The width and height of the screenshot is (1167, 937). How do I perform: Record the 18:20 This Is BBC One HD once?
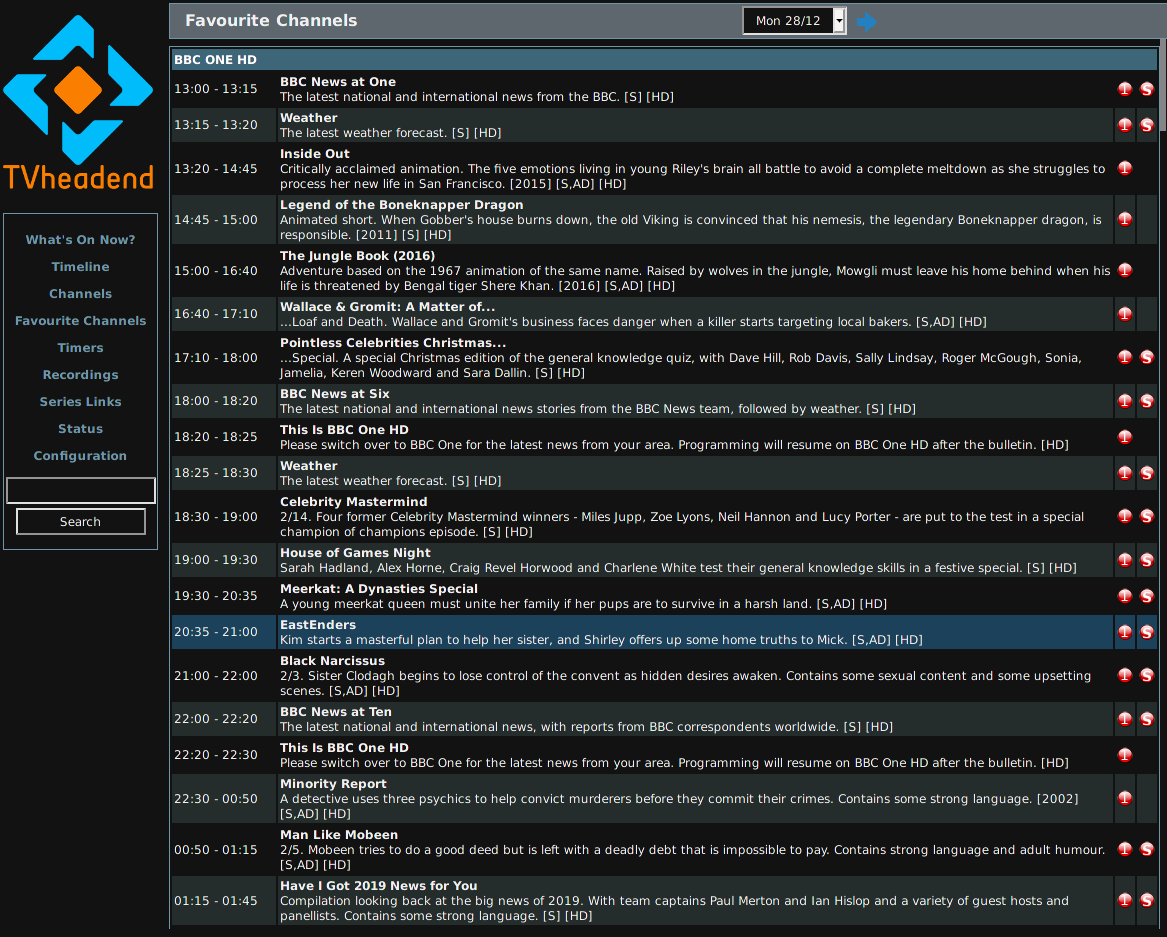click(1125, 437)
